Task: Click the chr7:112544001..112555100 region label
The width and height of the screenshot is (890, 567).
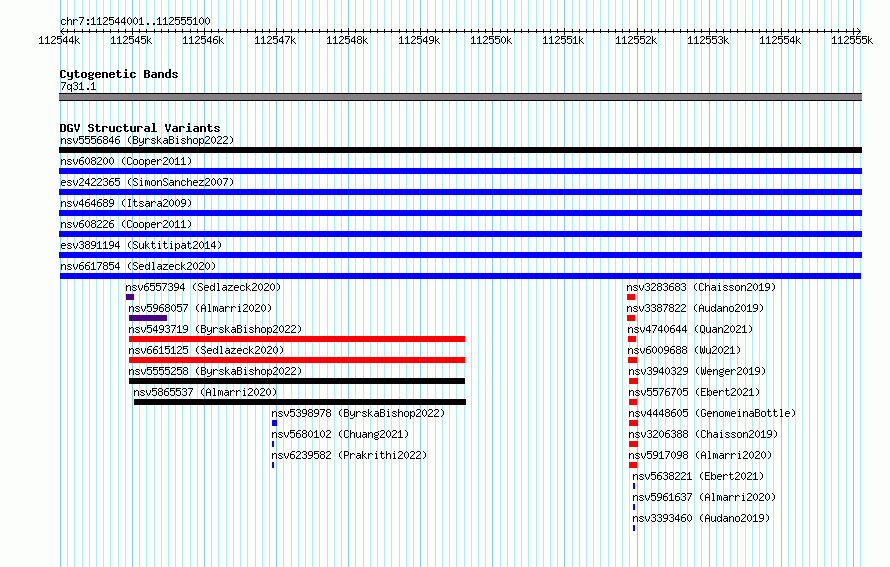Action: [135, 21]
